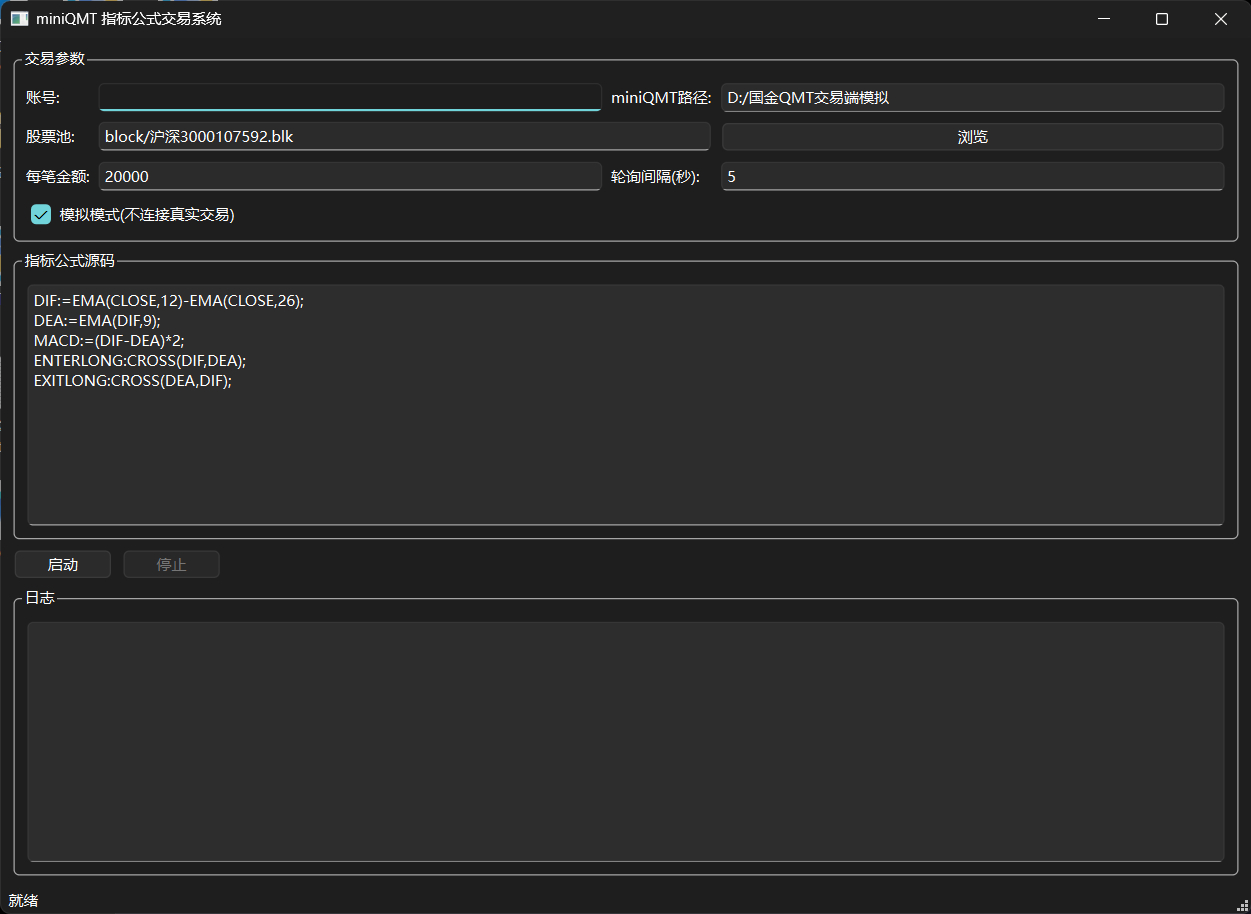The height and width of the screenshot is (914, 1251).
Task: Click the 轮询间隔(秒) interval field
Action: pyautogui.click(x=972, y=176)
